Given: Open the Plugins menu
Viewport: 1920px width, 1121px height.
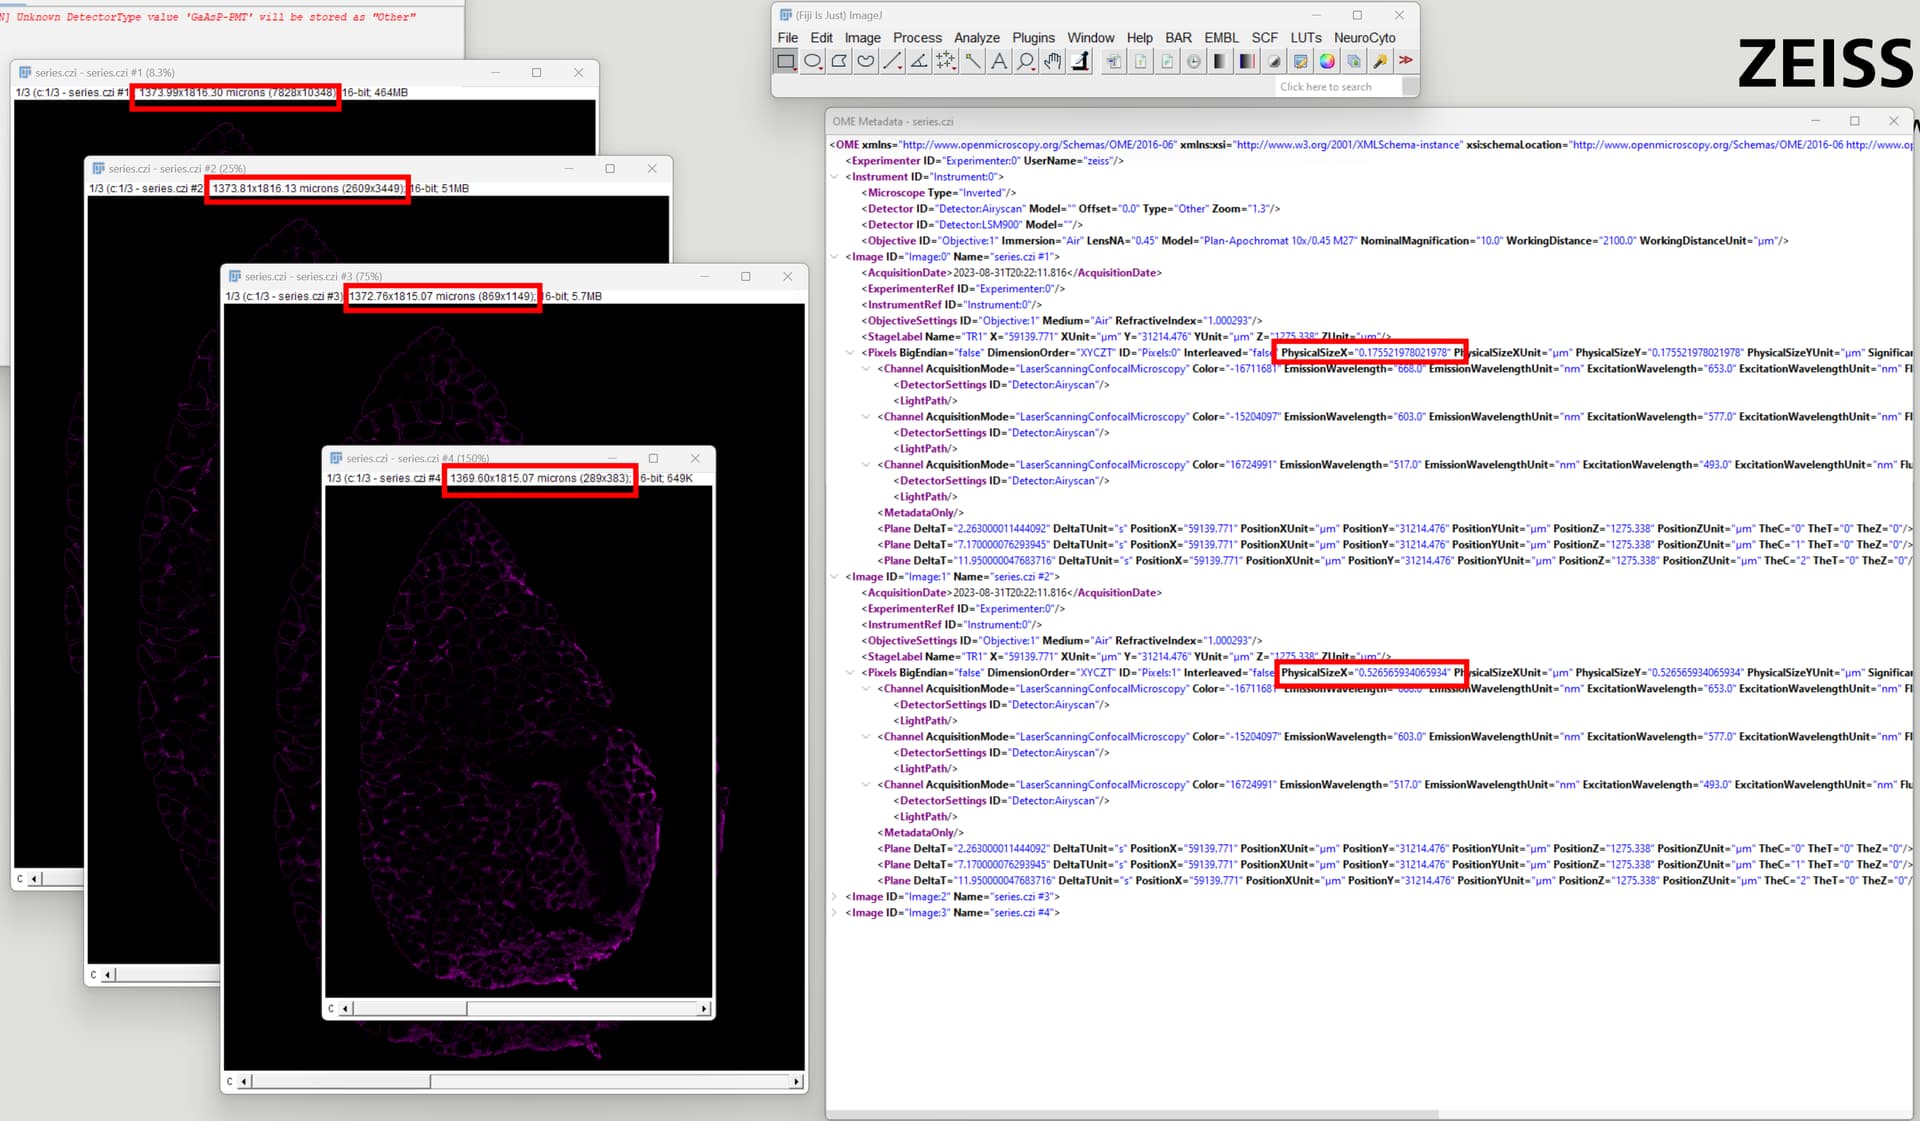Looking at the screenshot, I should tap(1033, 37).
